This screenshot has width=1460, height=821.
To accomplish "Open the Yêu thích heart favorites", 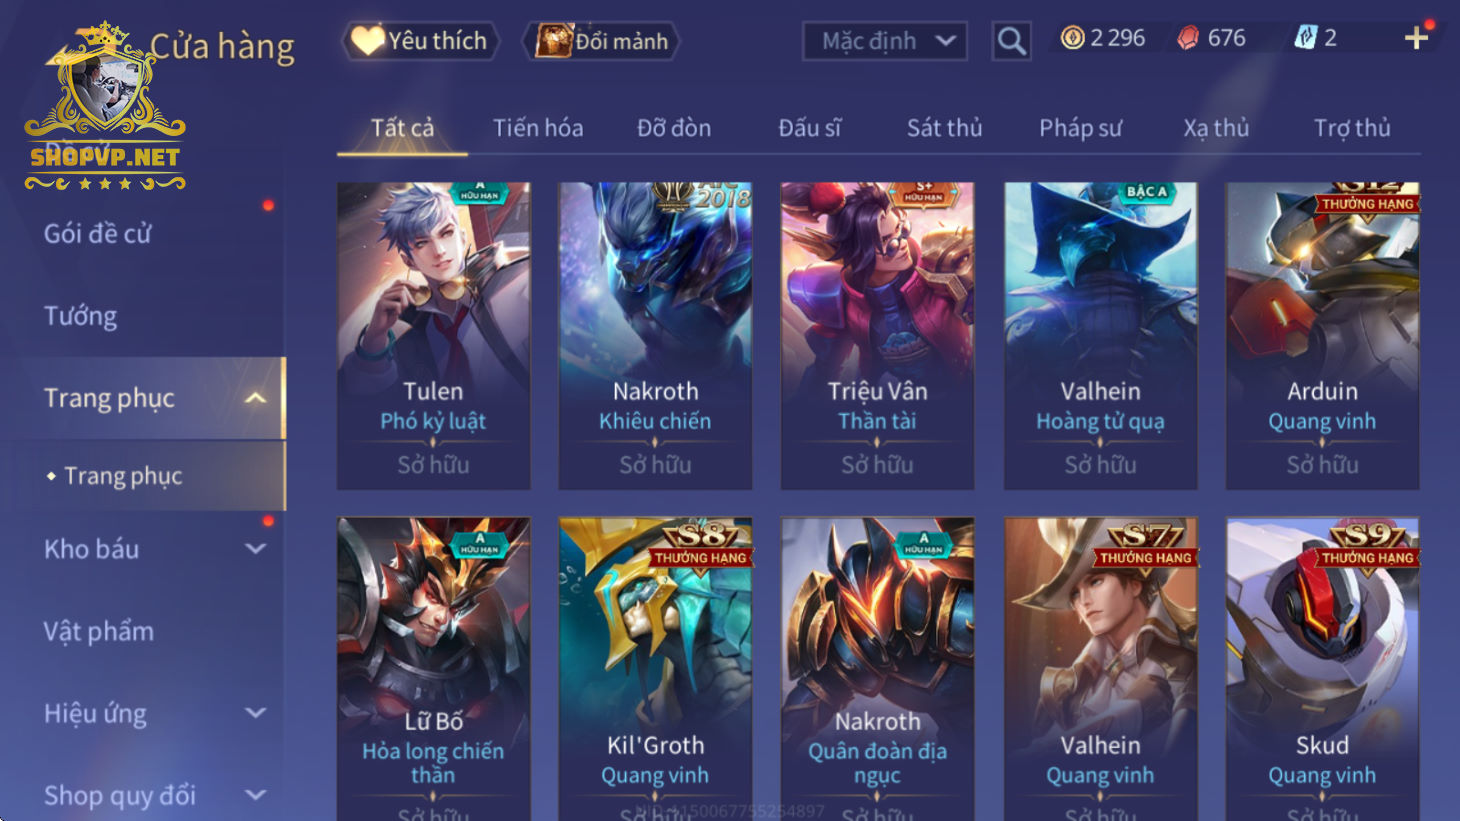I will point(420,41).
